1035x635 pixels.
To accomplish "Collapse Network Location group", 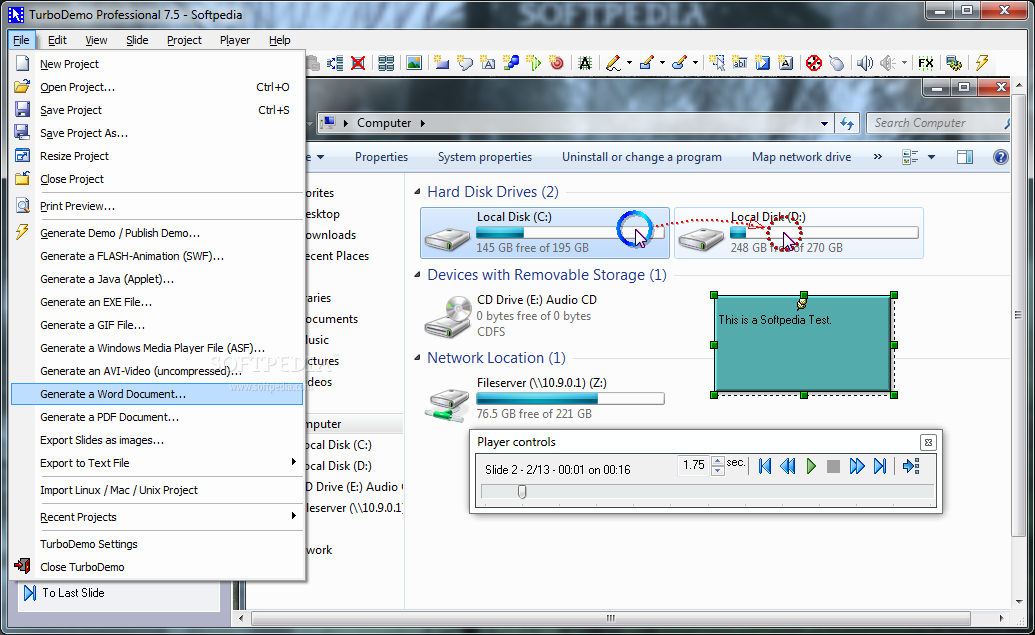I will (x=417, y=358).
